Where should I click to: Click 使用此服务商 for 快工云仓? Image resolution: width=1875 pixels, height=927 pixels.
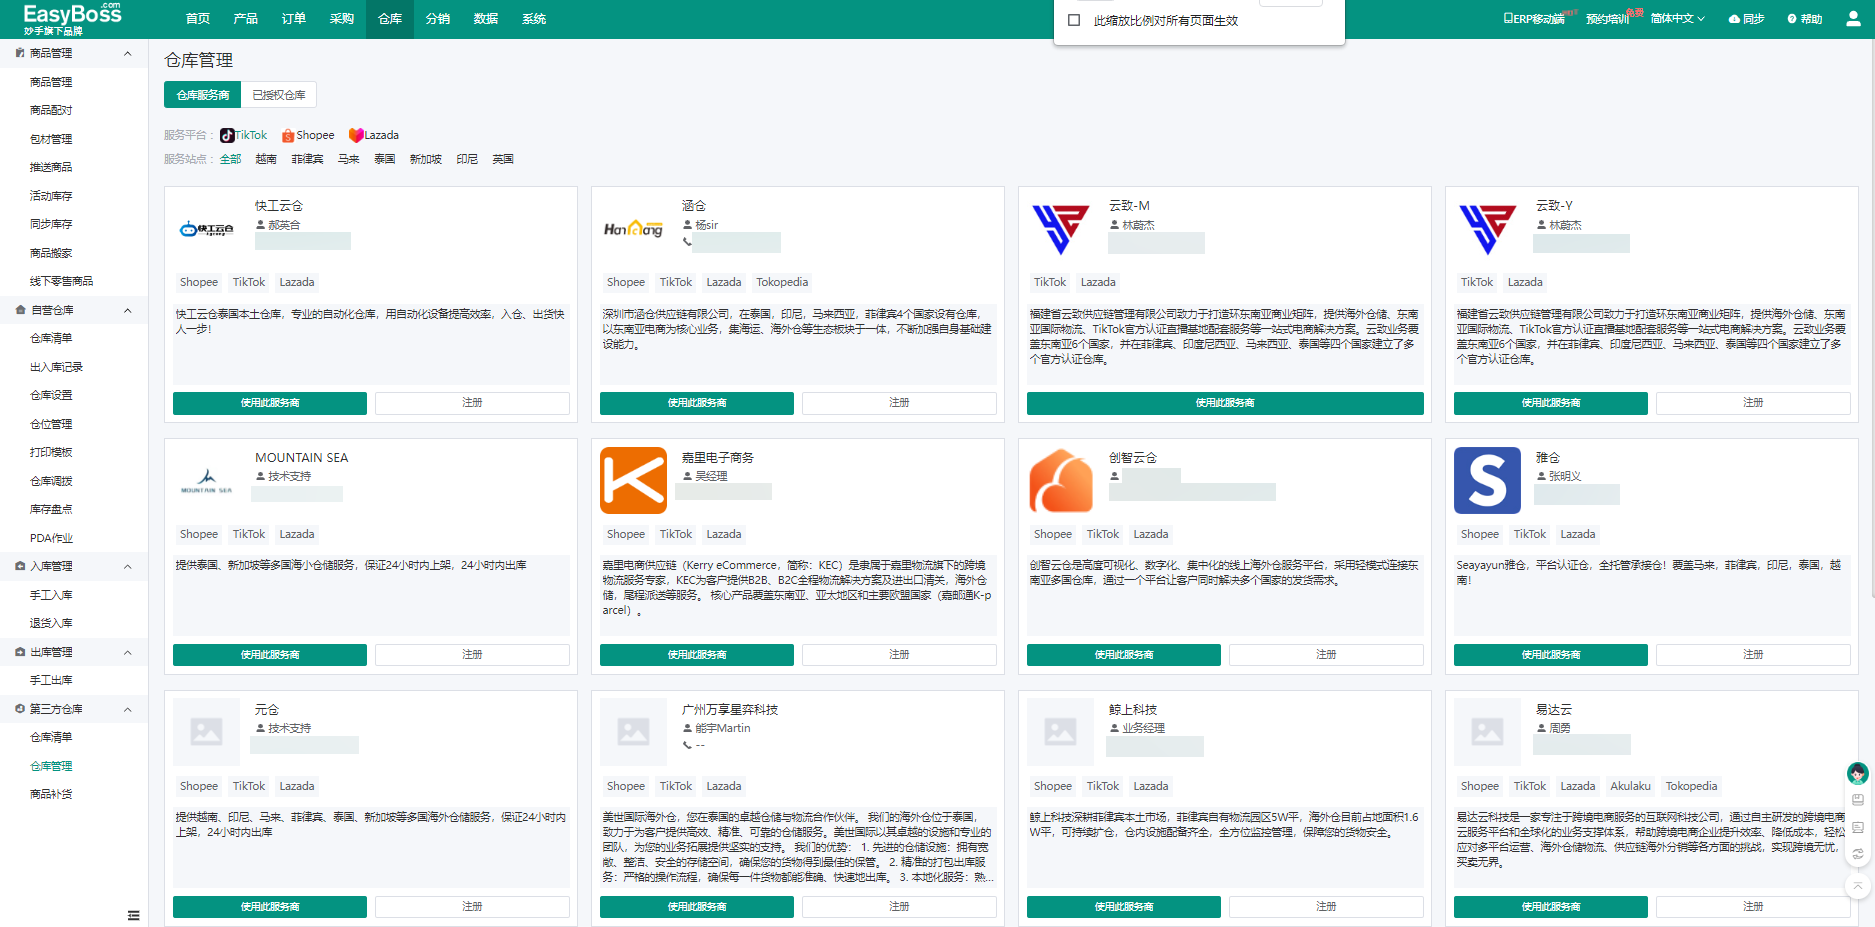tap(270, 403)
